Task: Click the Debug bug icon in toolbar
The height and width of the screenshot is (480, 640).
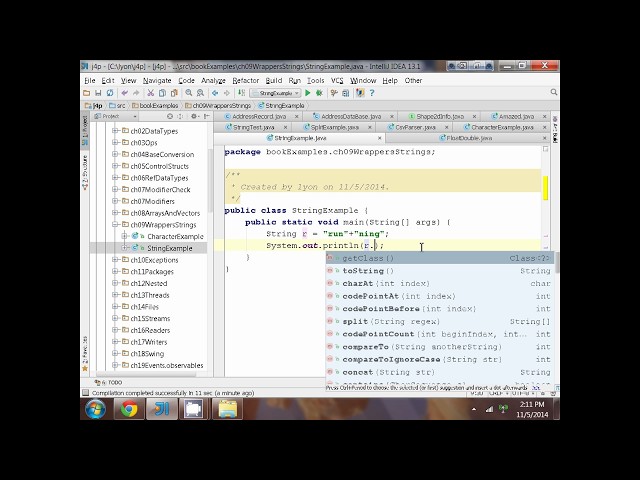Action: coord(319,93)
